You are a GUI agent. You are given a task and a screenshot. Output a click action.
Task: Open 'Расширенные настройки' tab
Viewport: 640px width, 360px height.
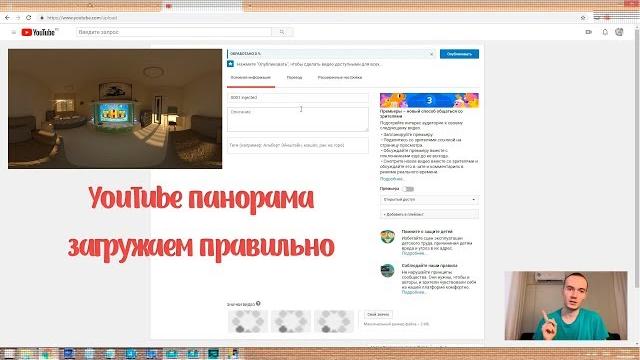point(340,77)
